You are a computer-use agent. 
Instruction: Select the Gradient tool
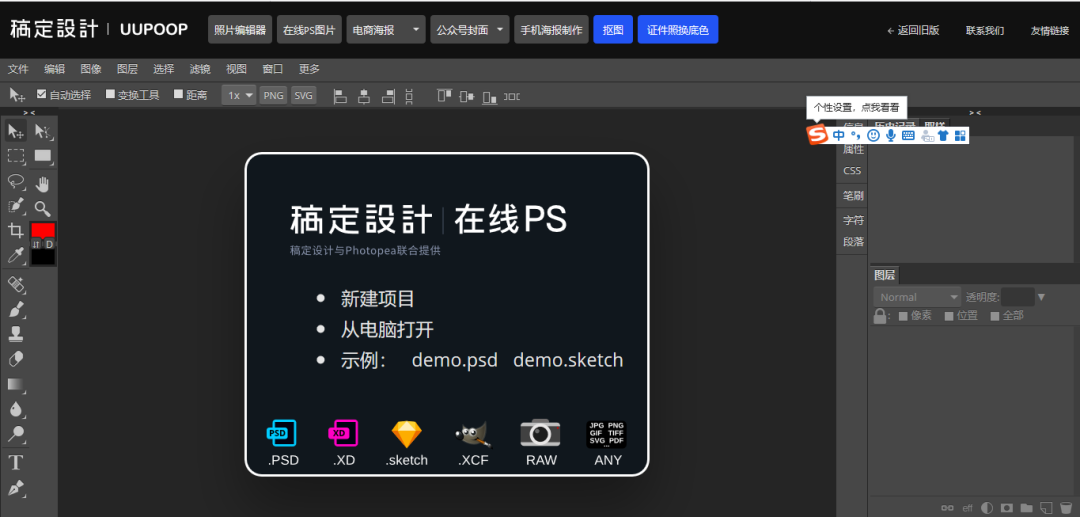pyautogui.click(x=16, y=384)
